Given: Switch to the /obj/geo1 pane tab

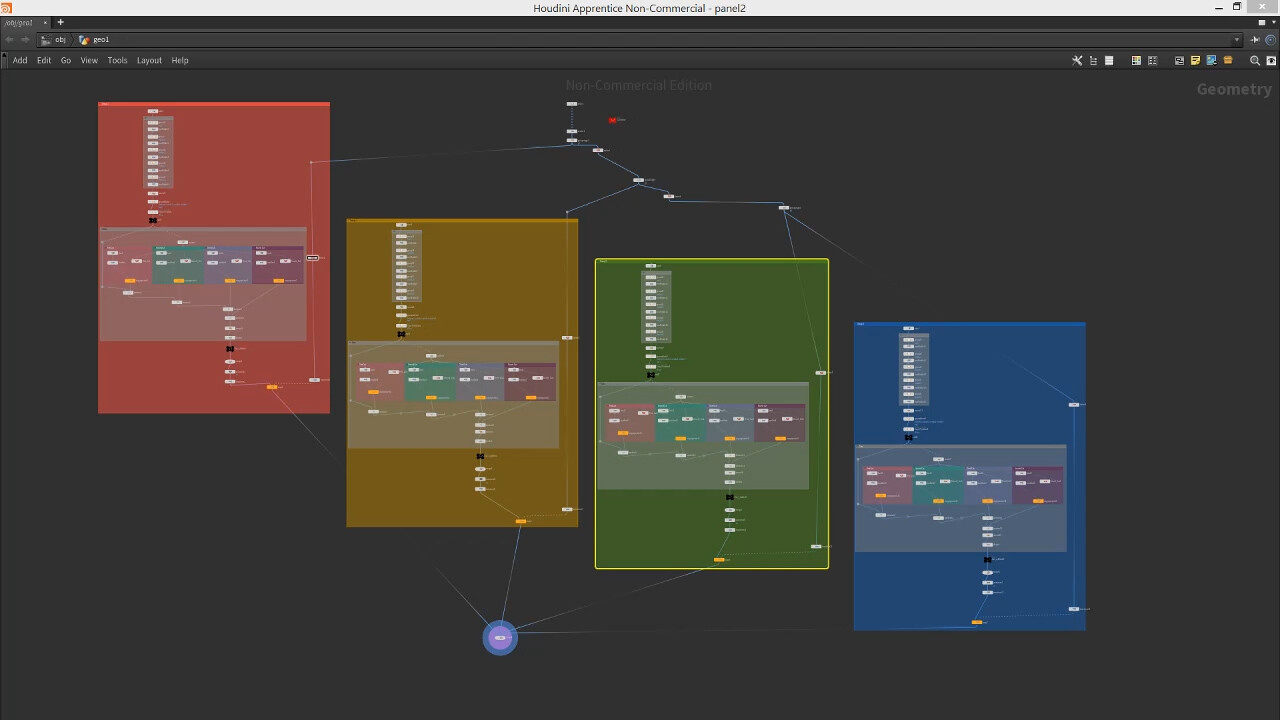Looking at the screenshot, I should click(x=20, y=22).
